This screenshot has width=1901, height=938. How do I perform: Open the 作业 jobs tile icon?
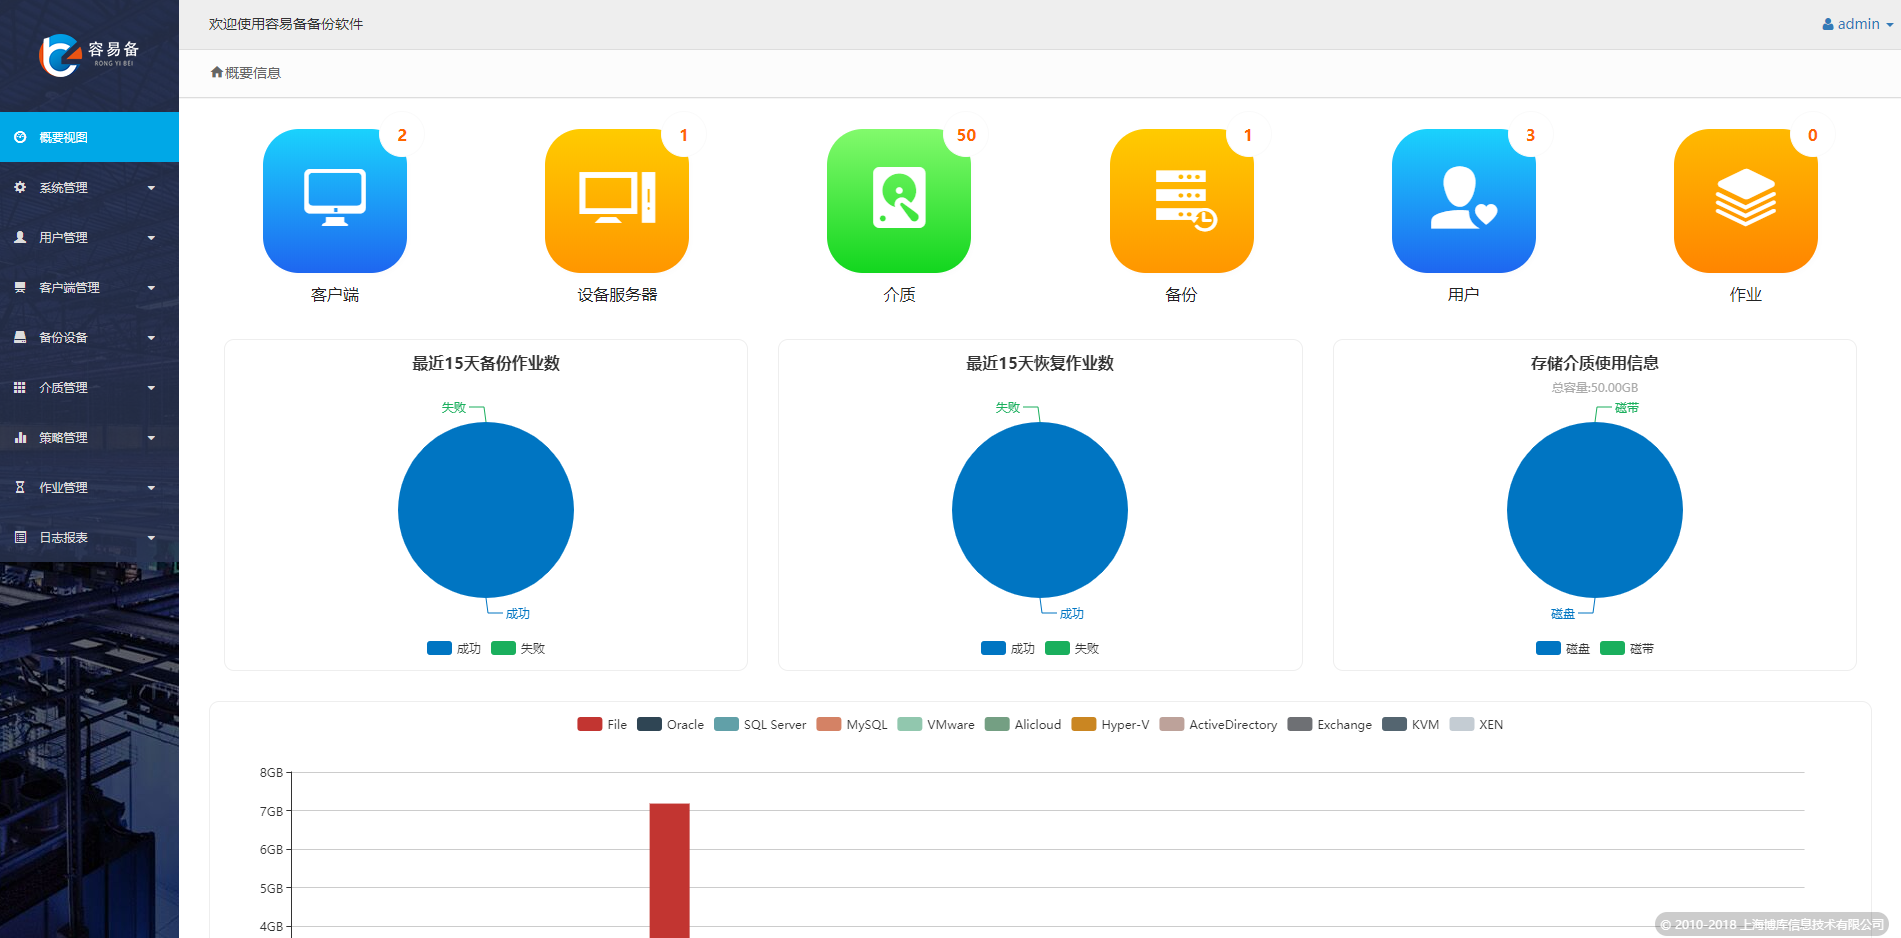click(x=1746, y=200)
